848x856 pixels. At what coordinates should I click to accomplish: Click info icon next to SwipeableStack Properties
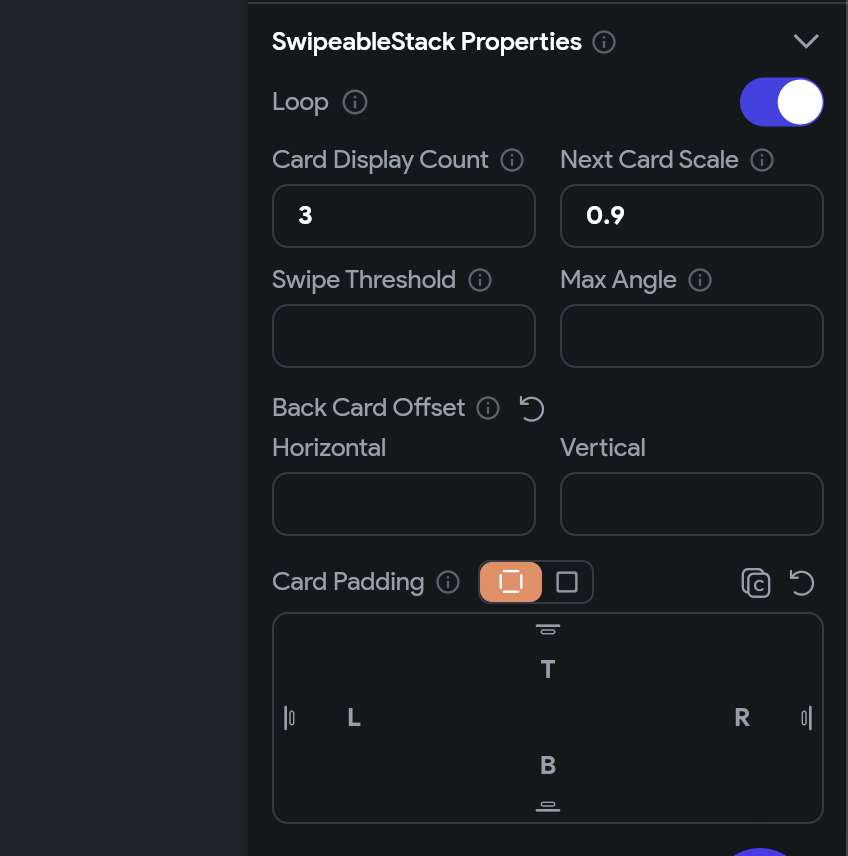[x=604, y=42]
